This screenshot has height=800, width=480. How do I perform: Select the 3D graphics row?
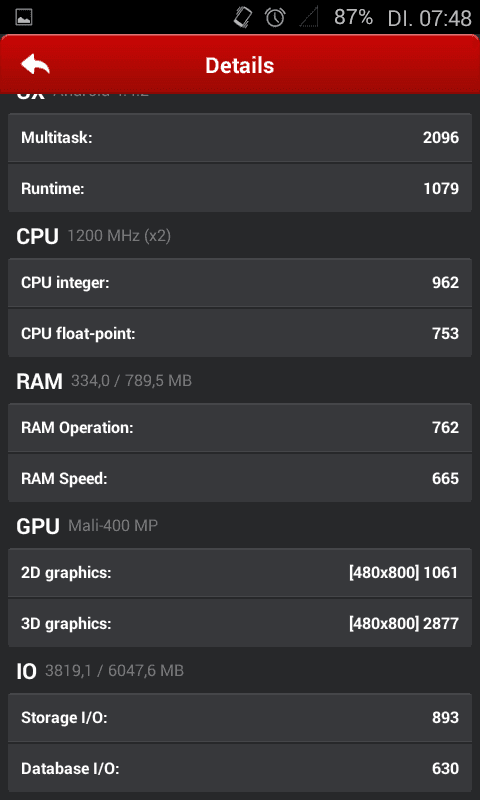pyautogui.click(x=240, y=623)
